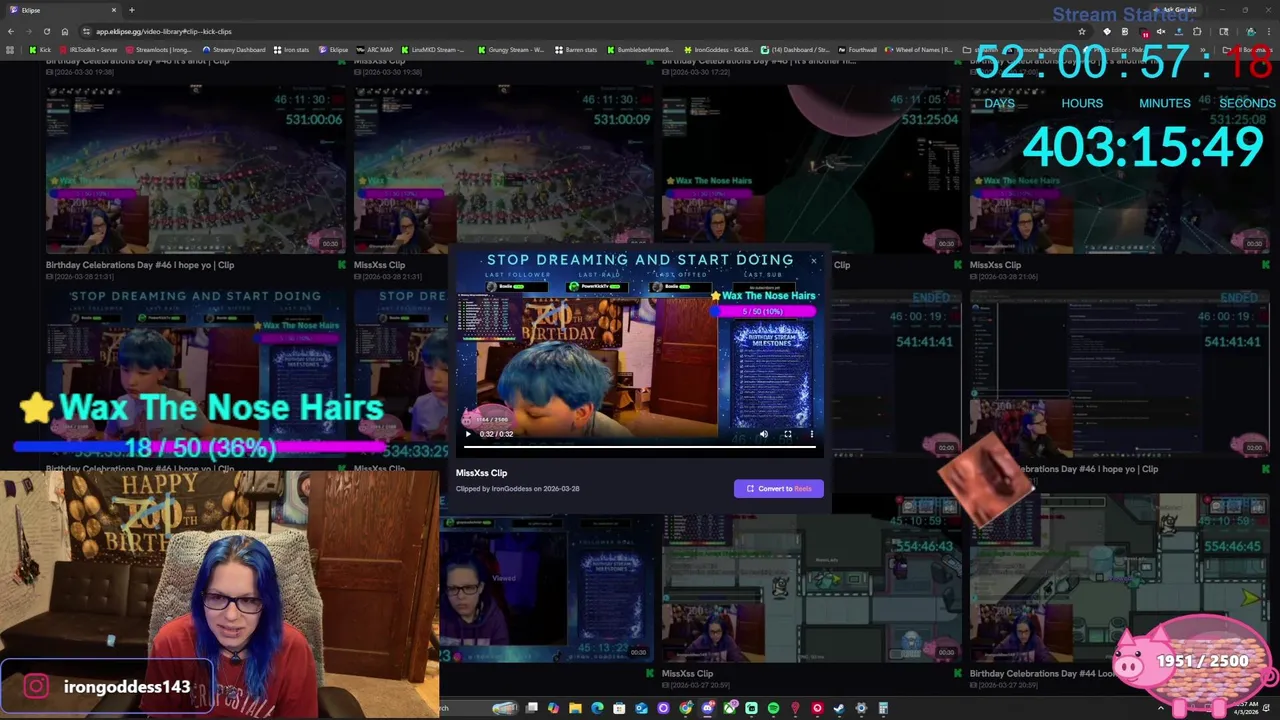Open Microsoft Store from taskbar
The width and height of the screenshot is (1280, 720).
click(x=619, y=708)
